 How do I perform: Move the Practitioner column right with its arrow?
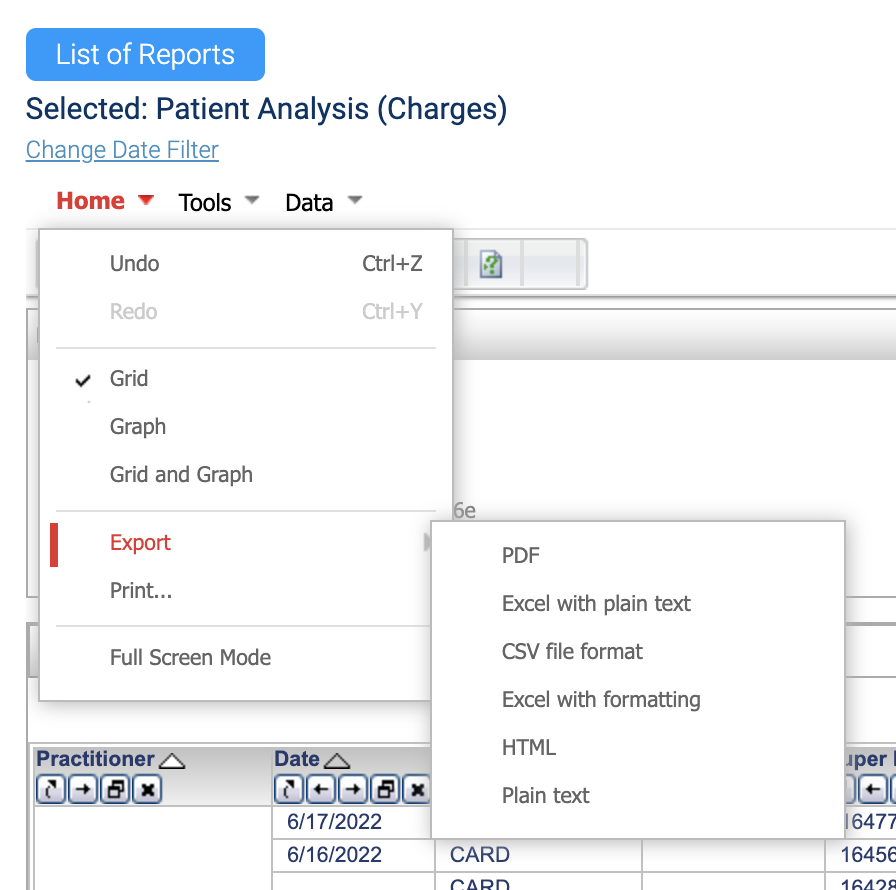[83, 789]
